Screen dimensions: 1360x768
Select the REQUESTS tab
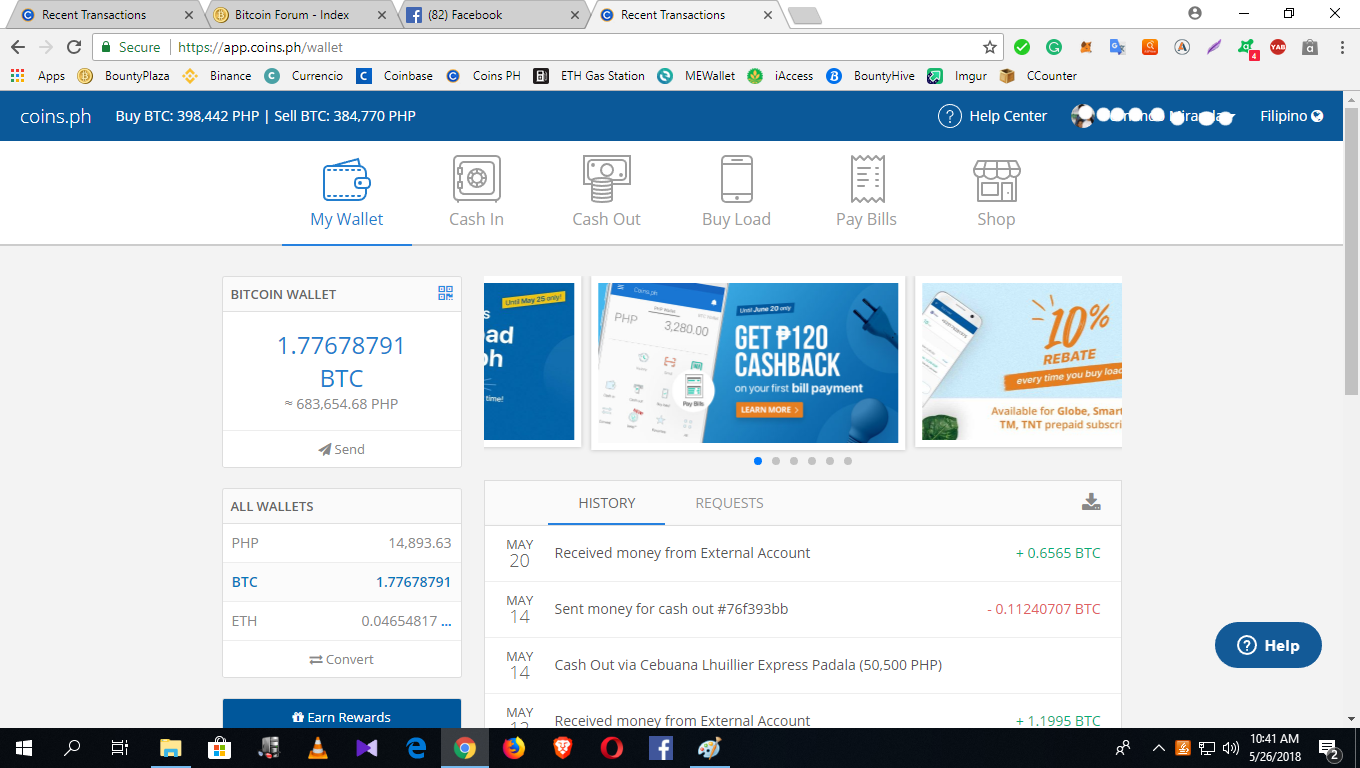pos(729,503)
